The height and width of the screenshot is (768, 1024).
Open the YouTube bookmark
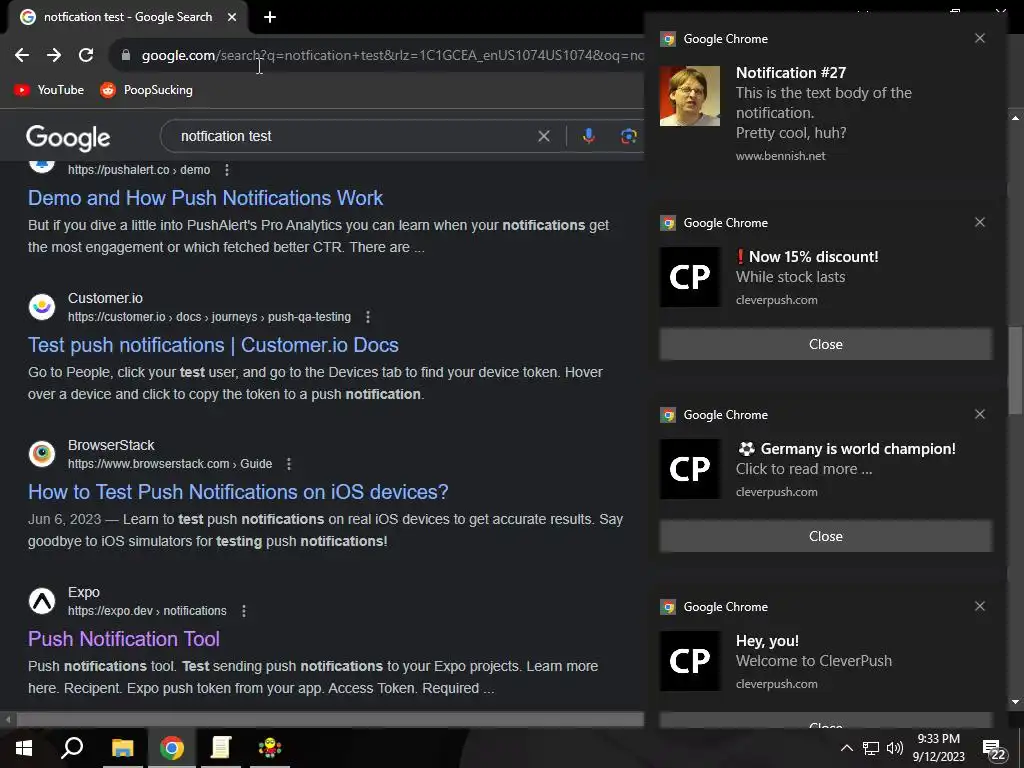(49, 90)
